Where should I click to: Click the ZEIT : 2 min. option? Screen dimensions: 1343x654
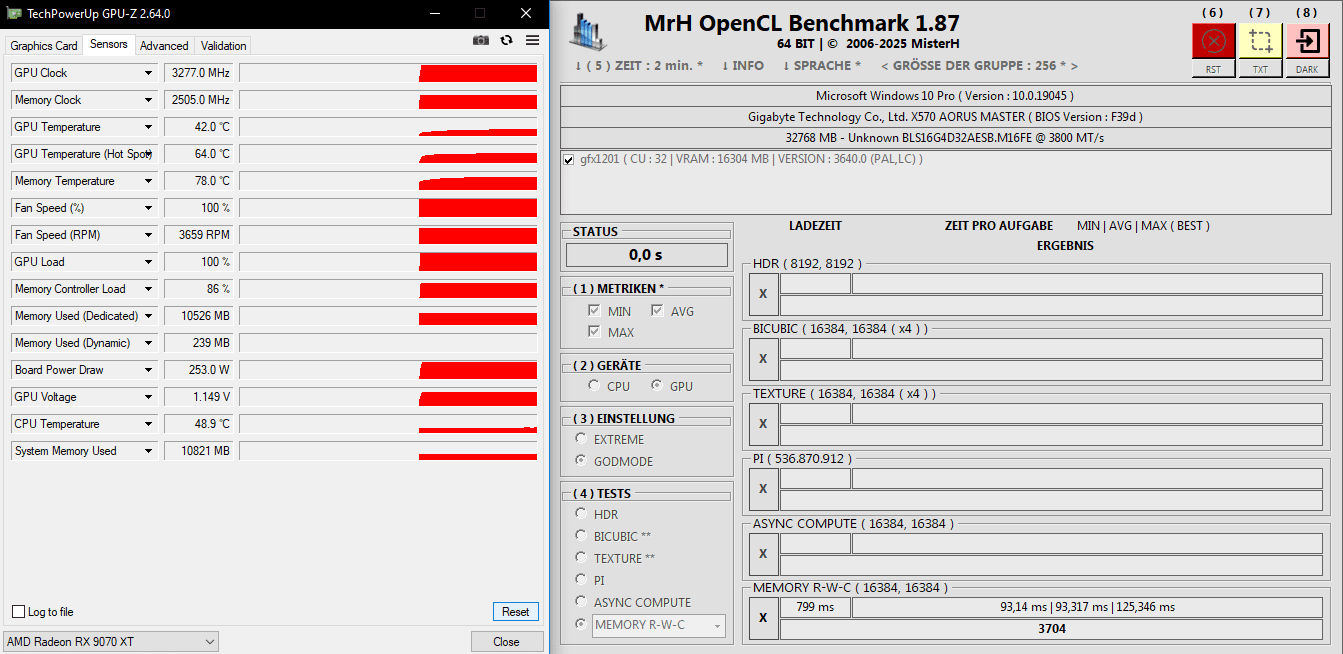[x=639, y=66]
